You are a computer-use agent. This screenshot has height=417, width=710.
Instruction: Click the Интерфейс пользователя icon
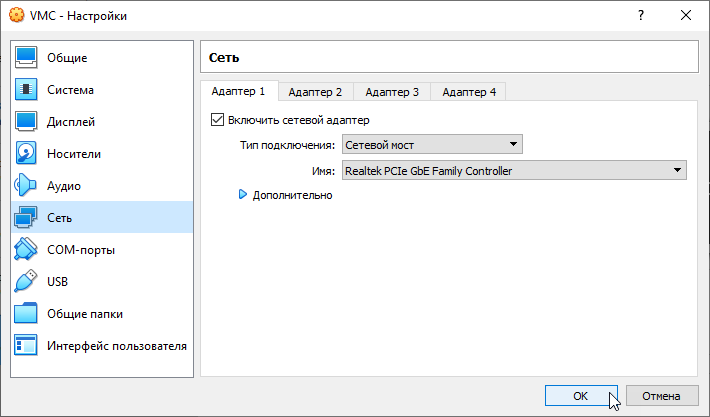(27, 346)
